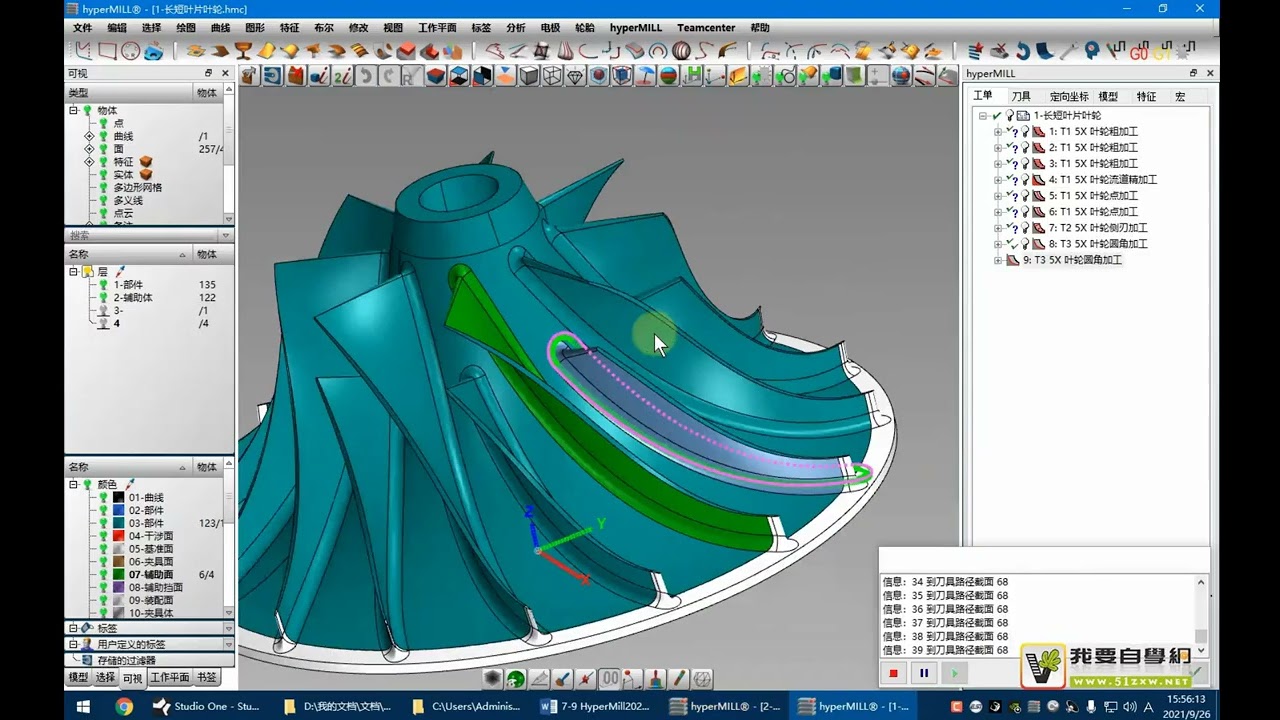Close the hyperMILL panel
The height and width of the screenshot is (720, 1280).
coord(1210,73)
